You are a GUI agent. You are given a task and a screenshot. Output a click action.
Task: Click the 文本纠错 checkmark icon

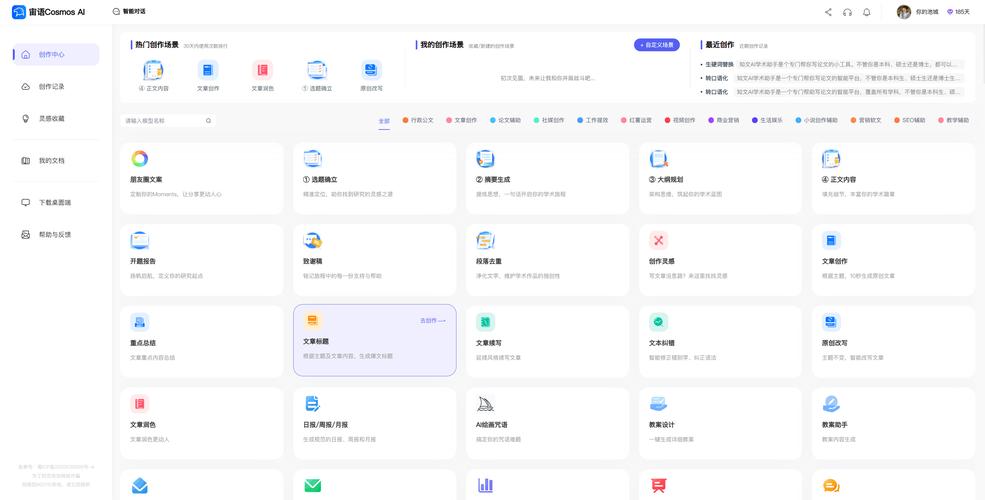pos(658,322)
